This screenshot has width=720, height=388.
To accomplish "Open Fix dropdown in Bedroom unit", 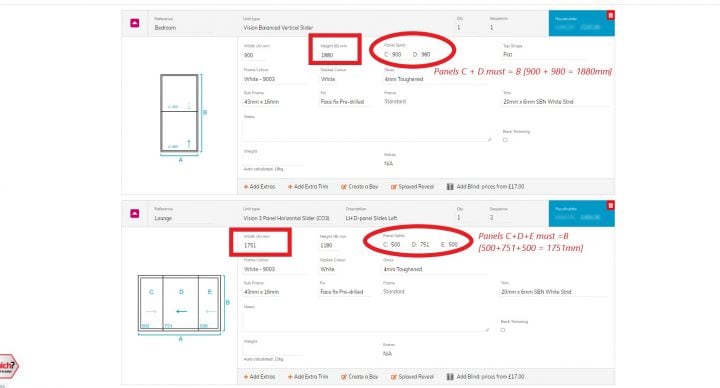I will click(344, 102).
